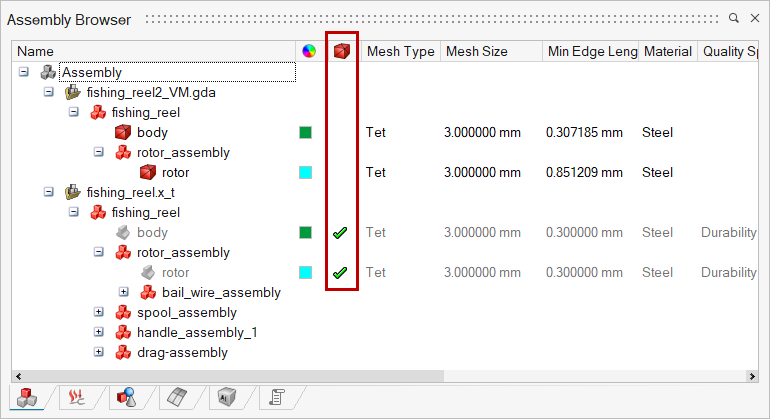Click the scroll right arrow
770x419 pixels.
(752, 376)
